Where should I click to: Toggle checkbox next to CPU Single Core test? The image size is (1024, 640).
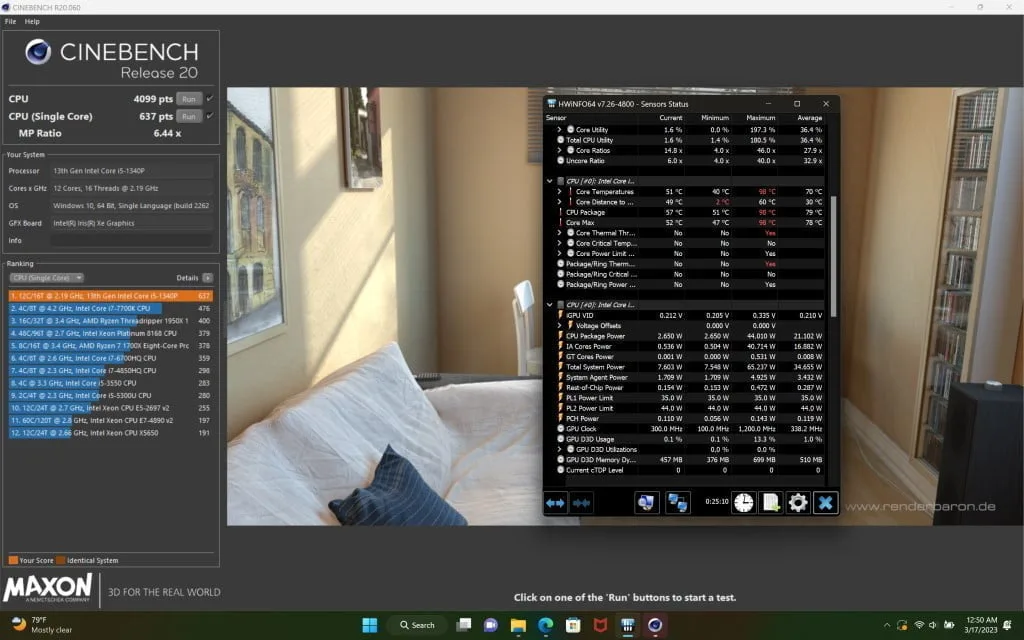pyautogui.click(x=209, y=116)
